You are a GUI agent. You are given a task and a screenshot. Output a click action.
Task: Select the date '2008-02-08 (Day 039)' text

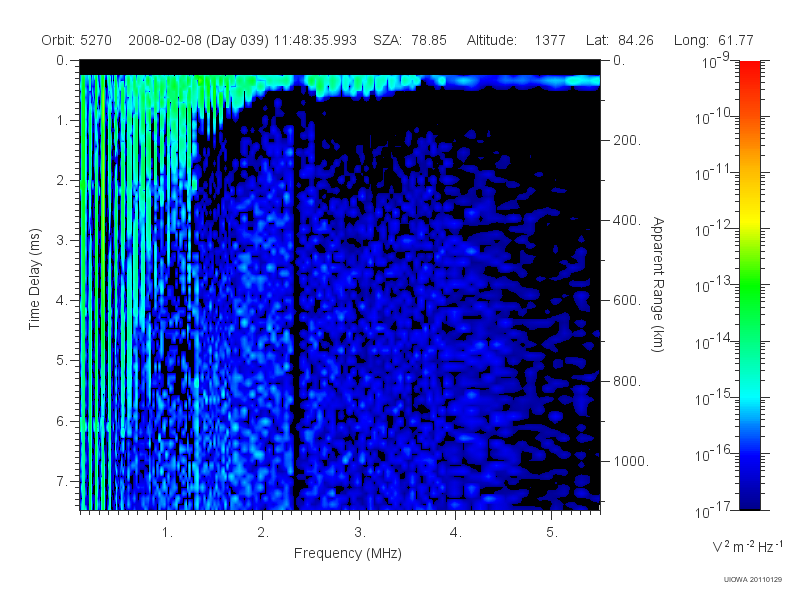[x=198, y=40]
